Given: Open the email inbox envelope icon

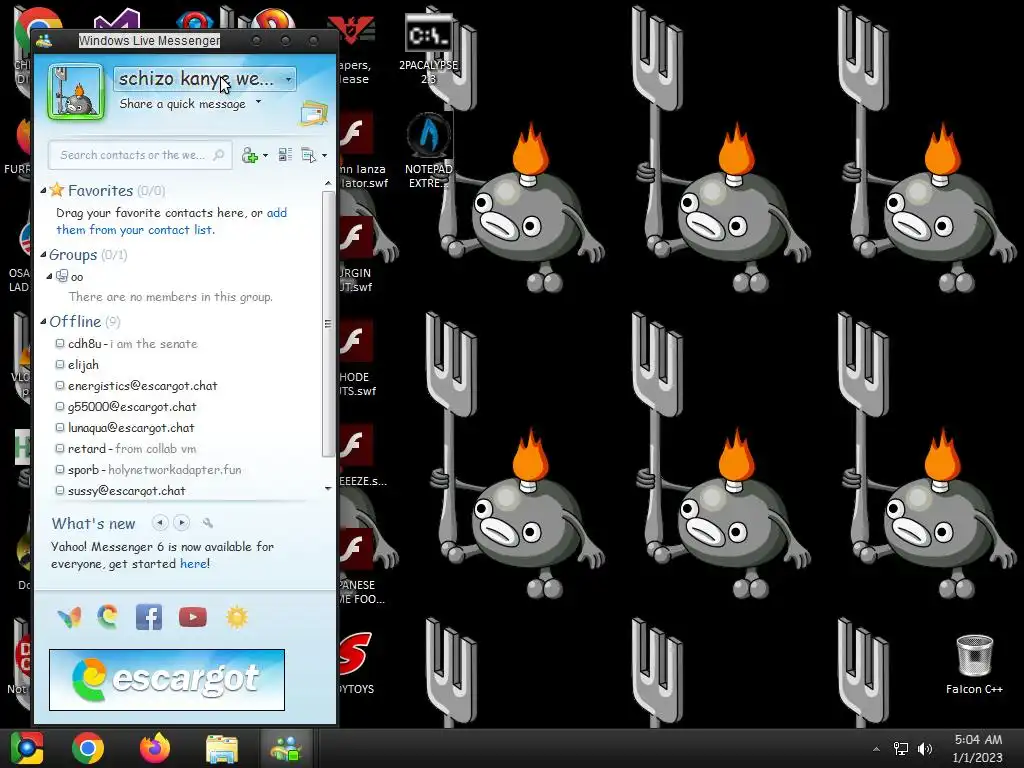Looking at the screenshot, I should tap(313, 113).
